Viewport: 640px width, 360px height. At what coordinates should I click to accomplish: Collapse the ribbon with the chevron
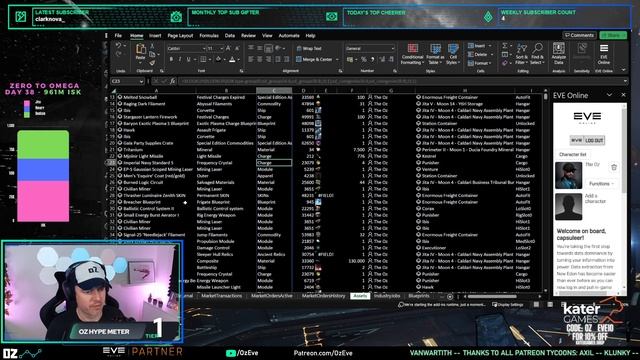624,70
